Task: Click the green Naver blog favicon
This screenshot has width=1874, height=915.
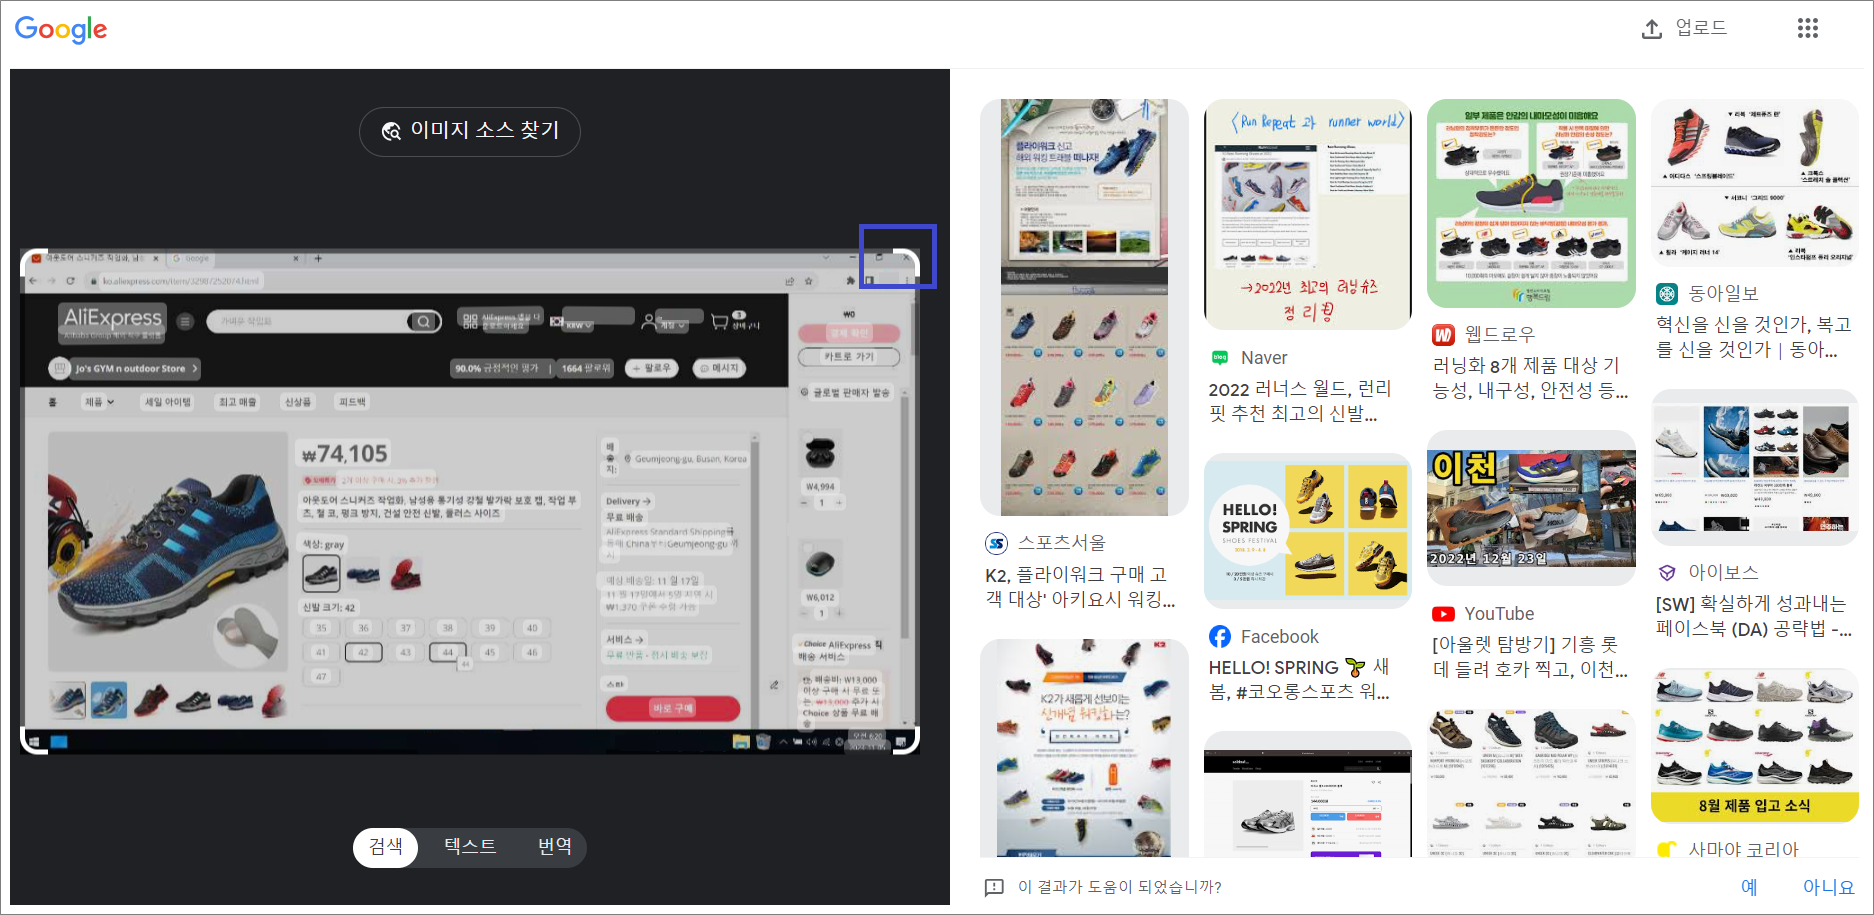Action: [x=1220, y=358]
